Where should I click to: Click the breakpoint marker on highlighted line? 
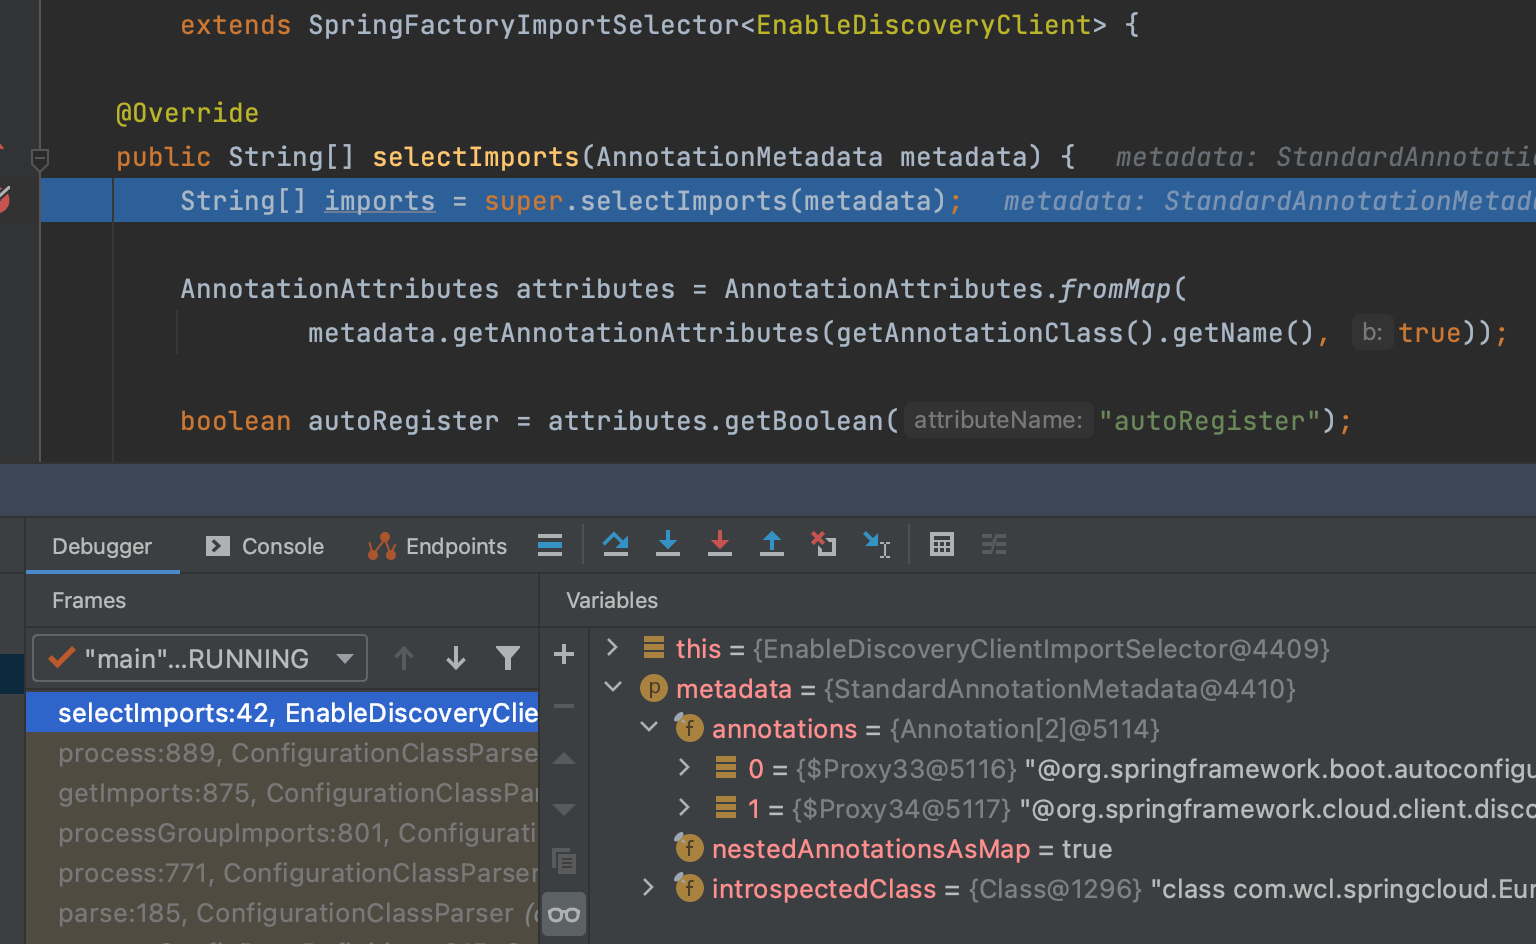tap(3, 199)
